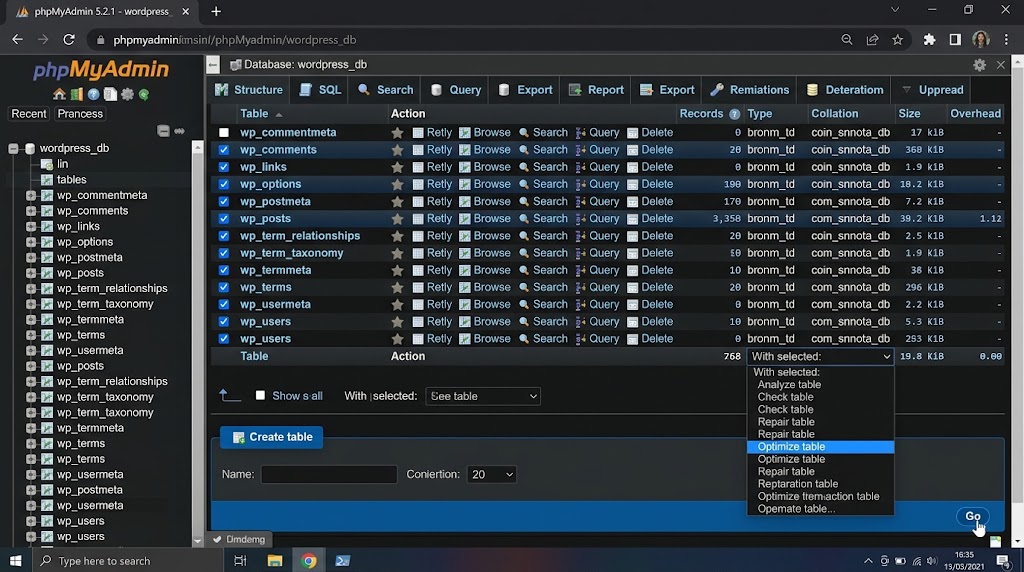Check the wp_commentmeta table checkbox
Viewport: 1024px width, 572px height.
click(x=224, y=133)
